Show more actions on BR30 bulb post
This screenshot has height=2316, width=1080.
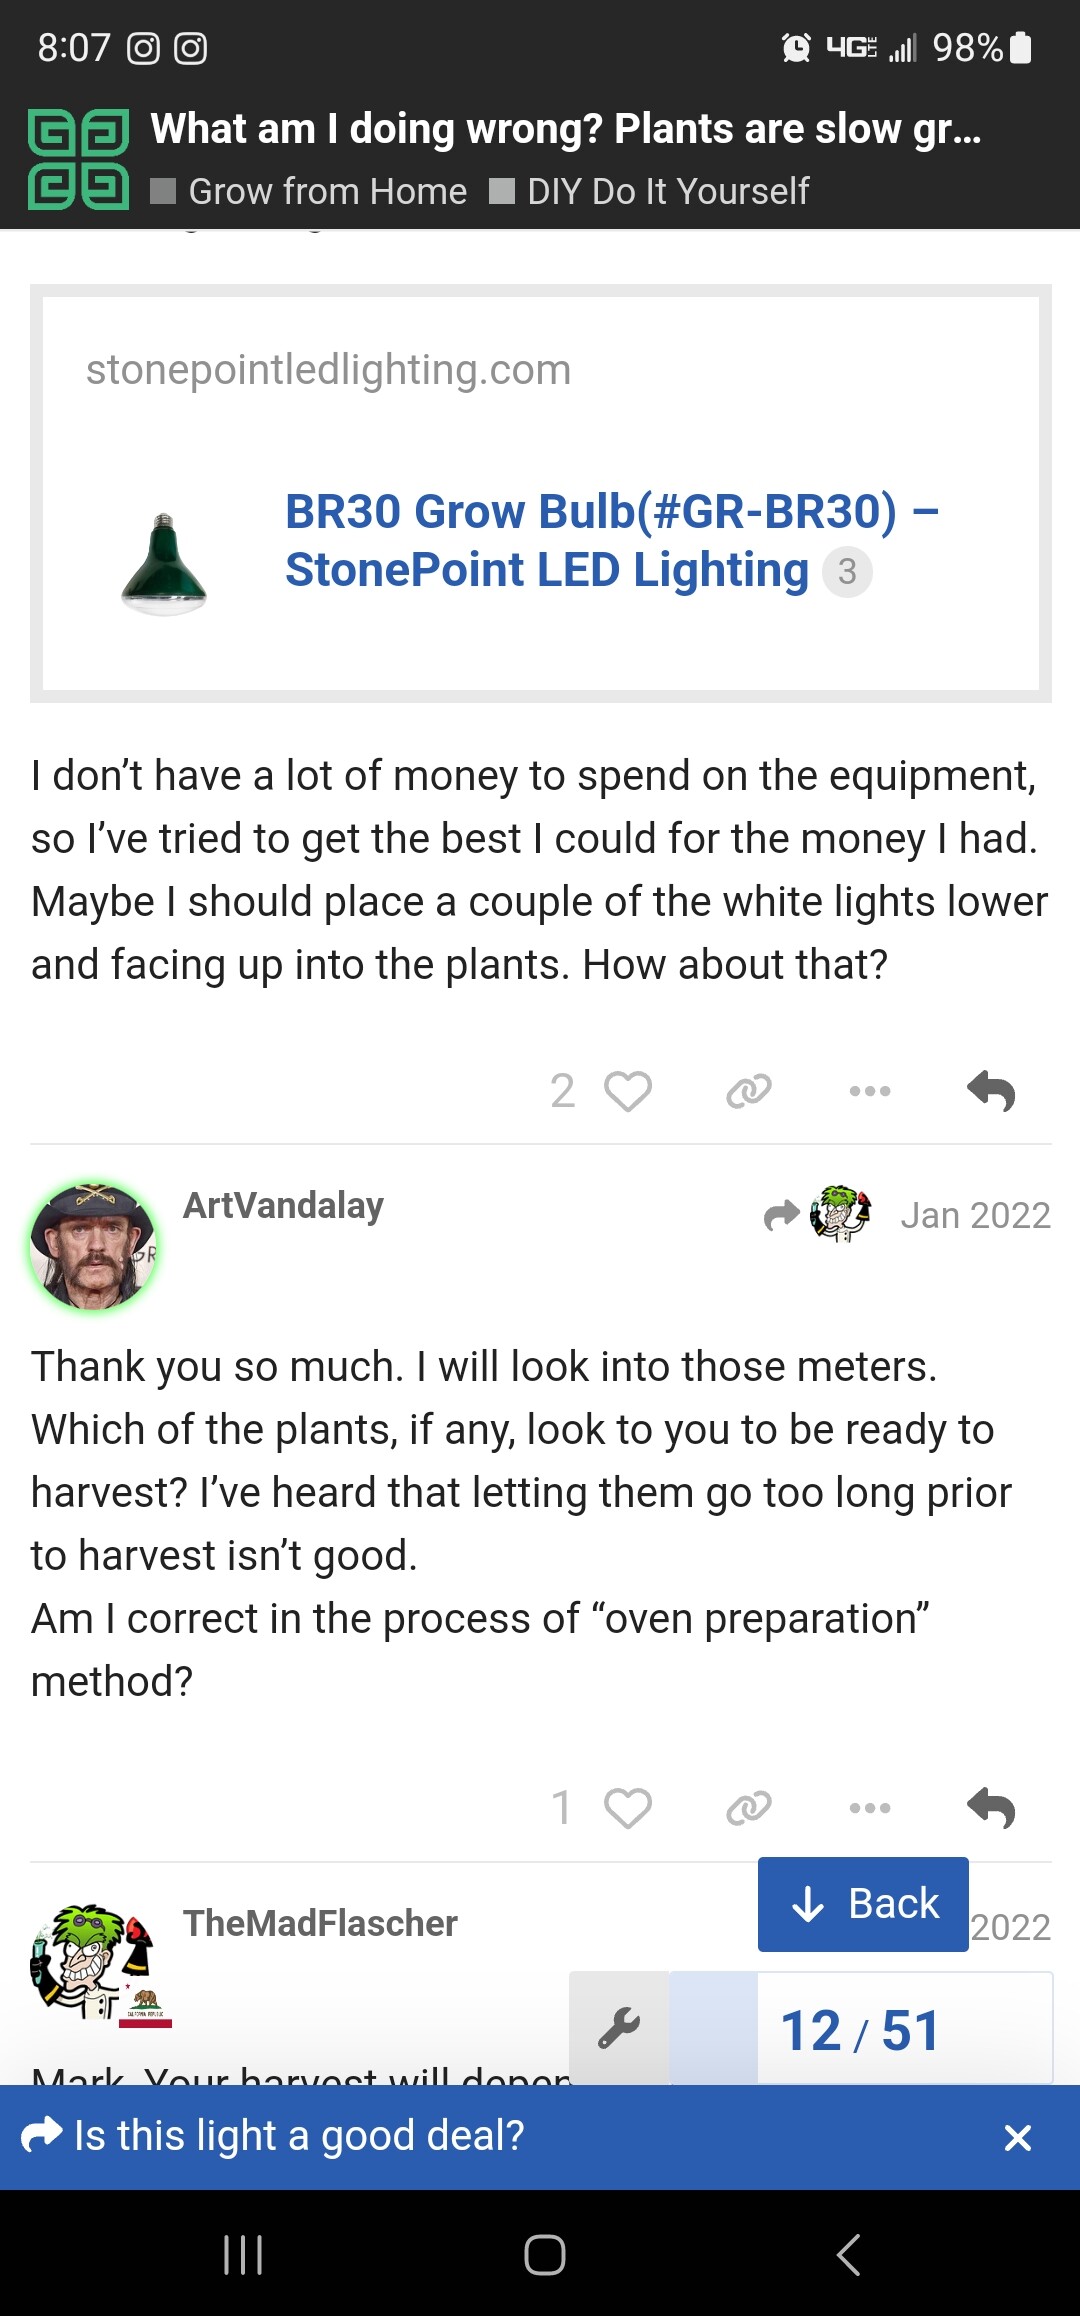[870, 1091]
